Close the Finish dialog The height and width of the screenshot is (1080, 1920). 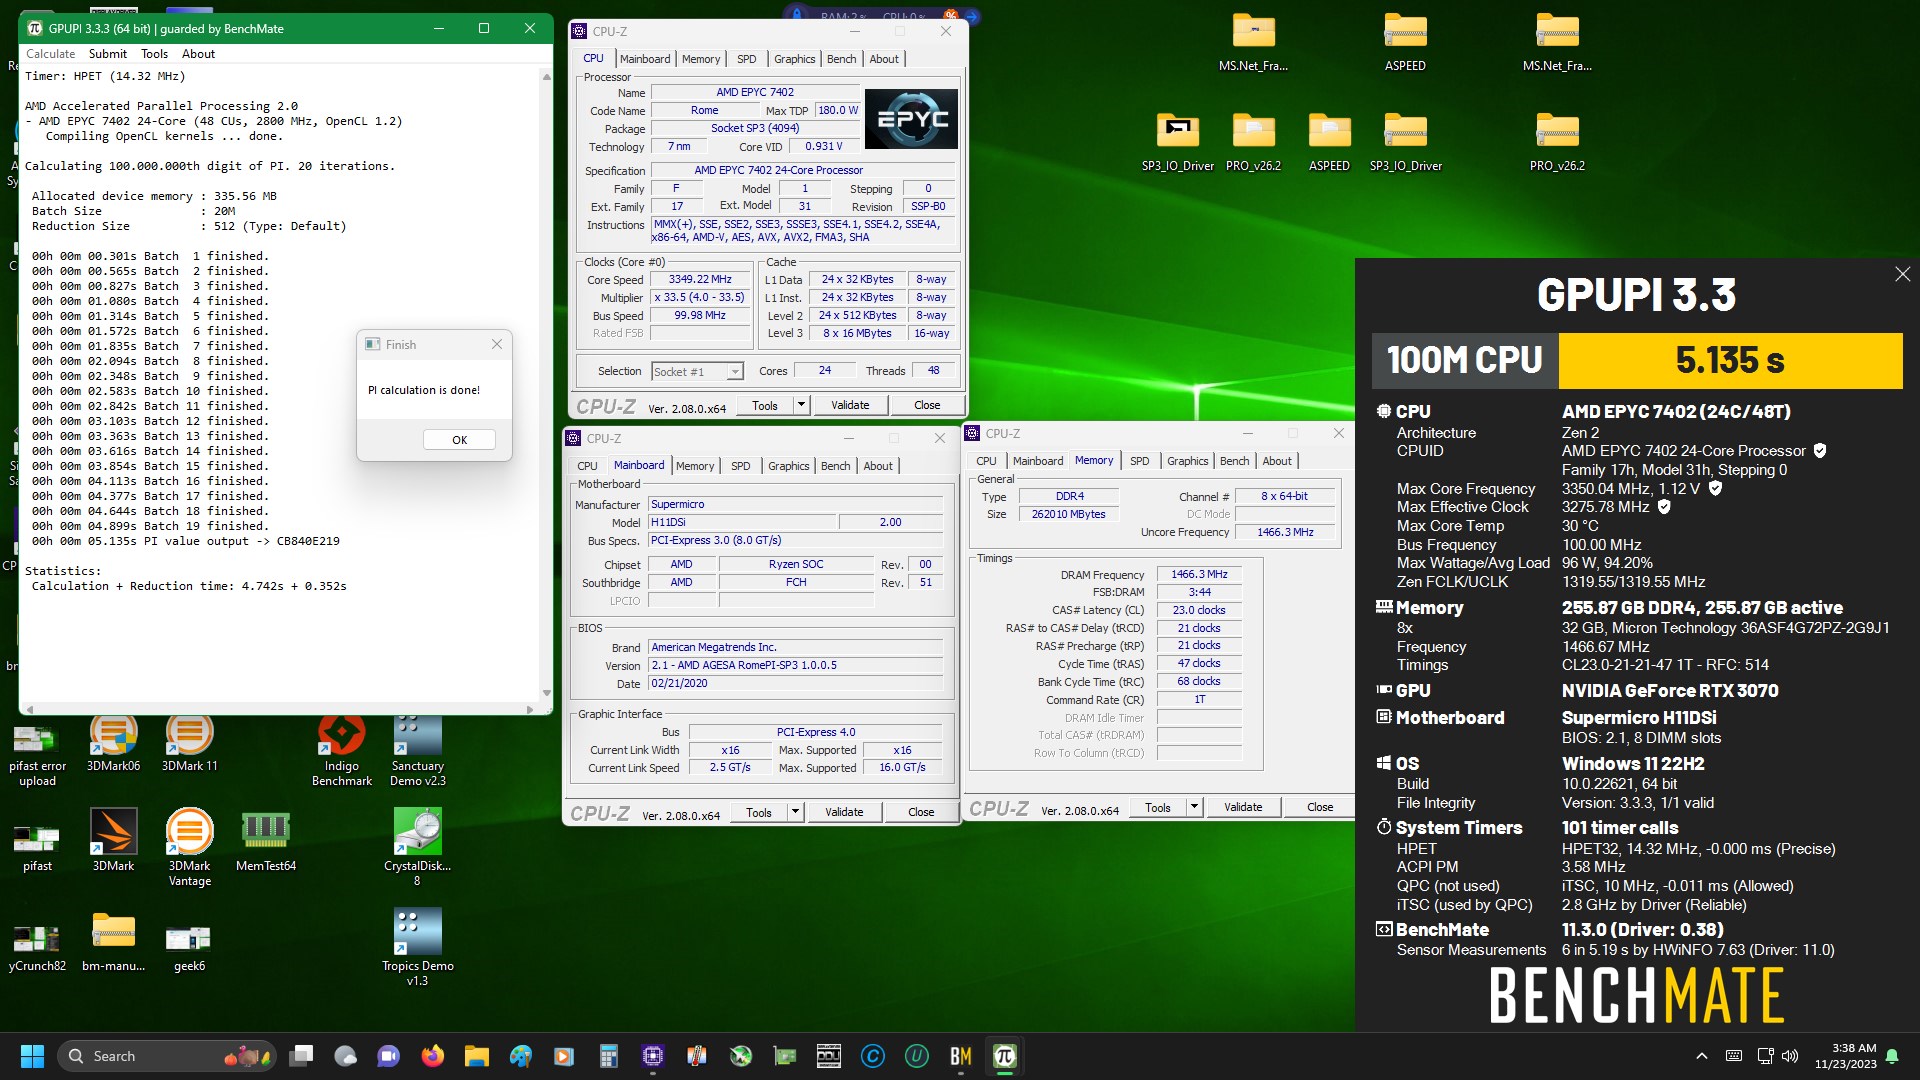497,344
